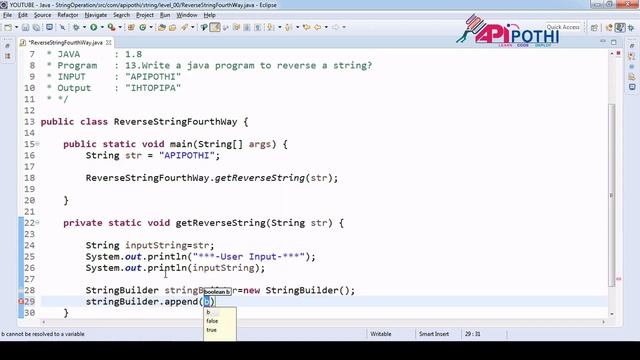
Task: Open the New Java Class dropdown arrow
Action: click(151, 27)
